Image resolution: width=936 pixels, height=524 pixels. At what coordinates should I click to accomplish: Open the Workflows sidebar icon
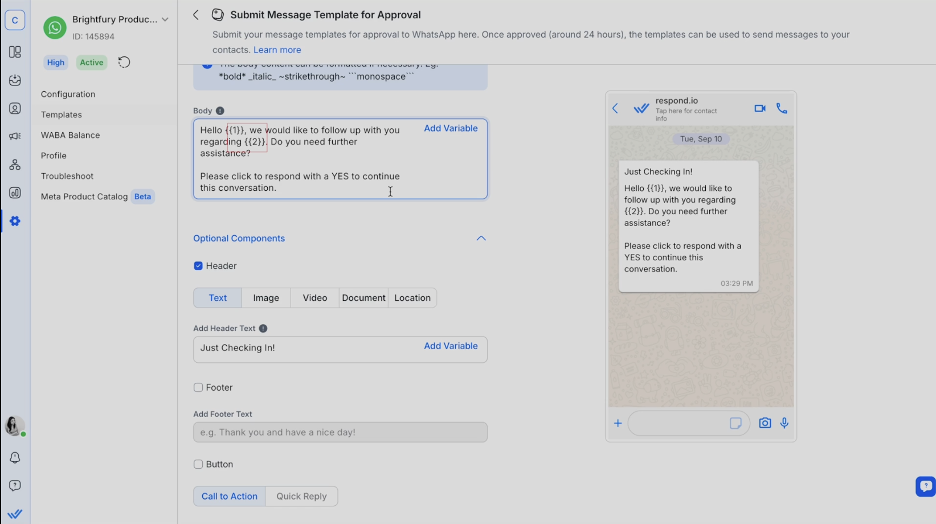coord(15,165)
